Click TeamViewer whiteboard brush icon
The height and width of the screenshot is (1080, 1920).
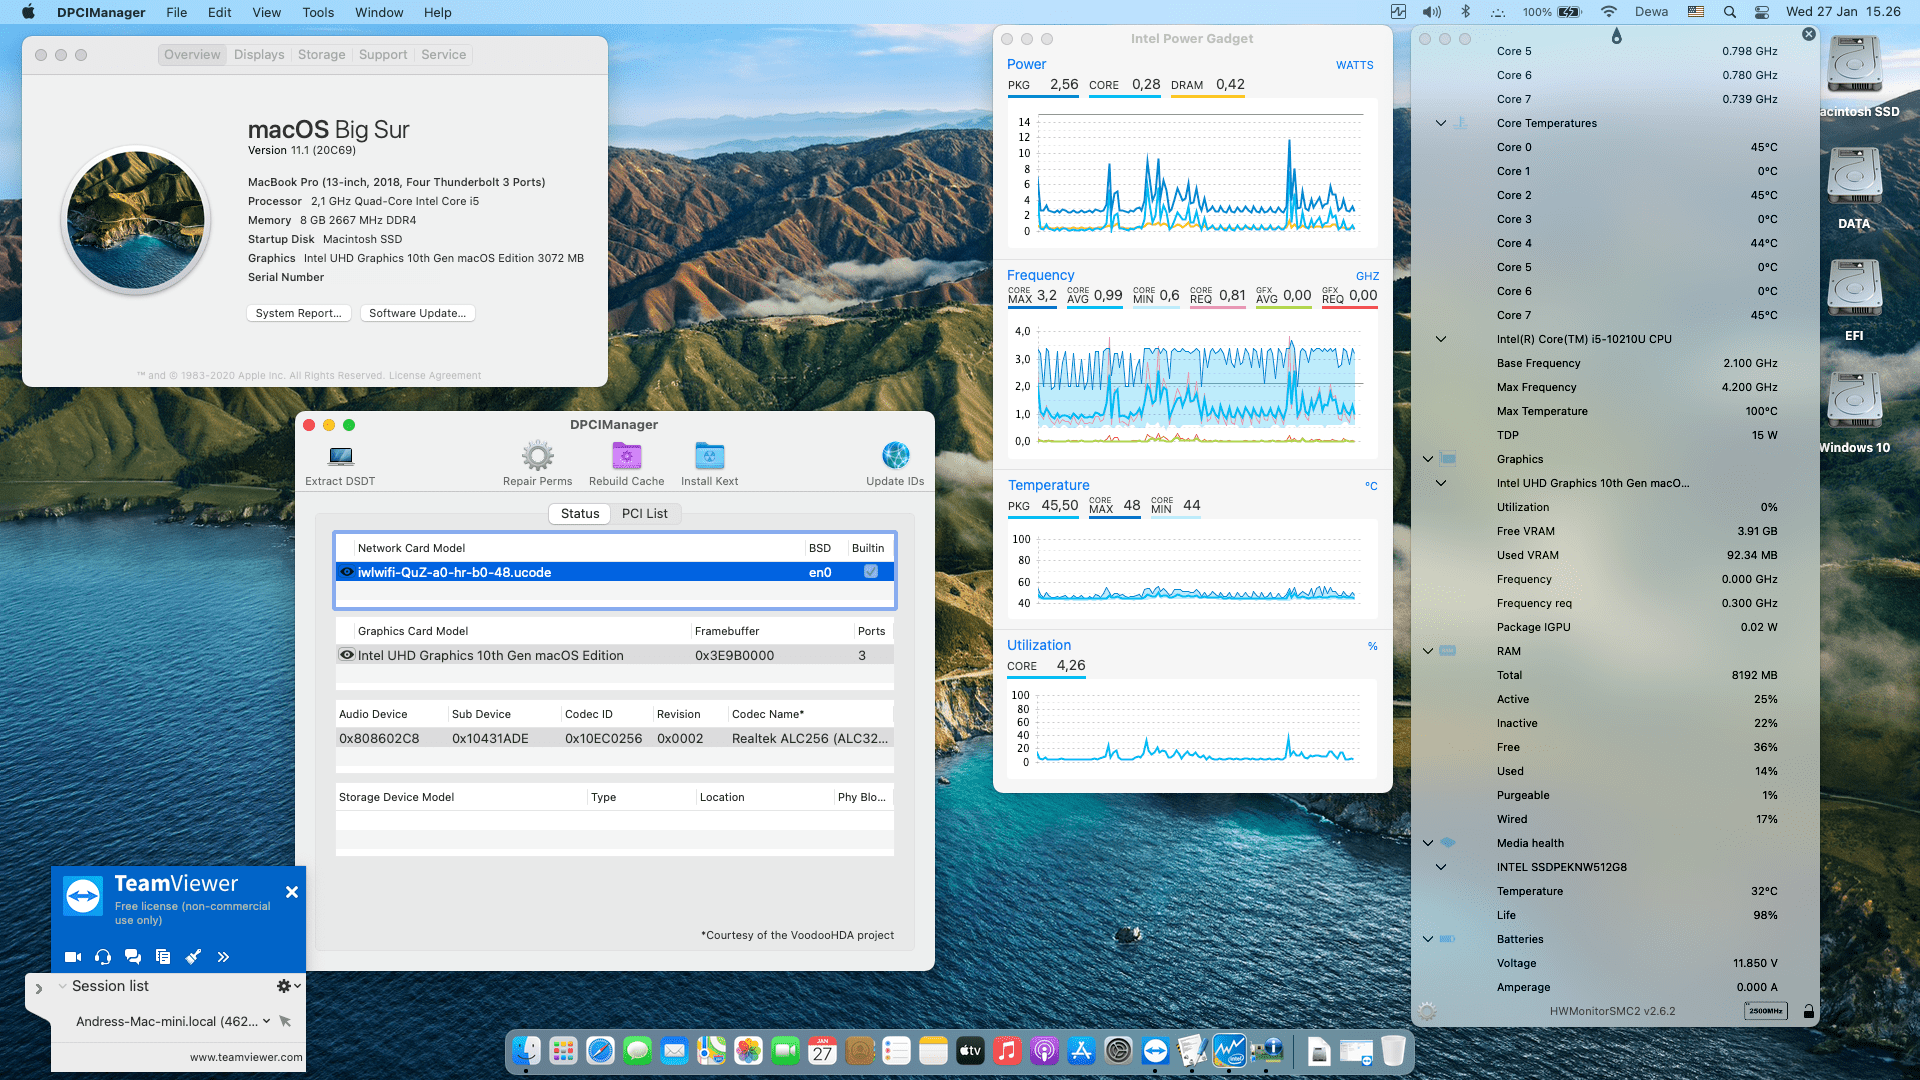[x=193, y=957]
